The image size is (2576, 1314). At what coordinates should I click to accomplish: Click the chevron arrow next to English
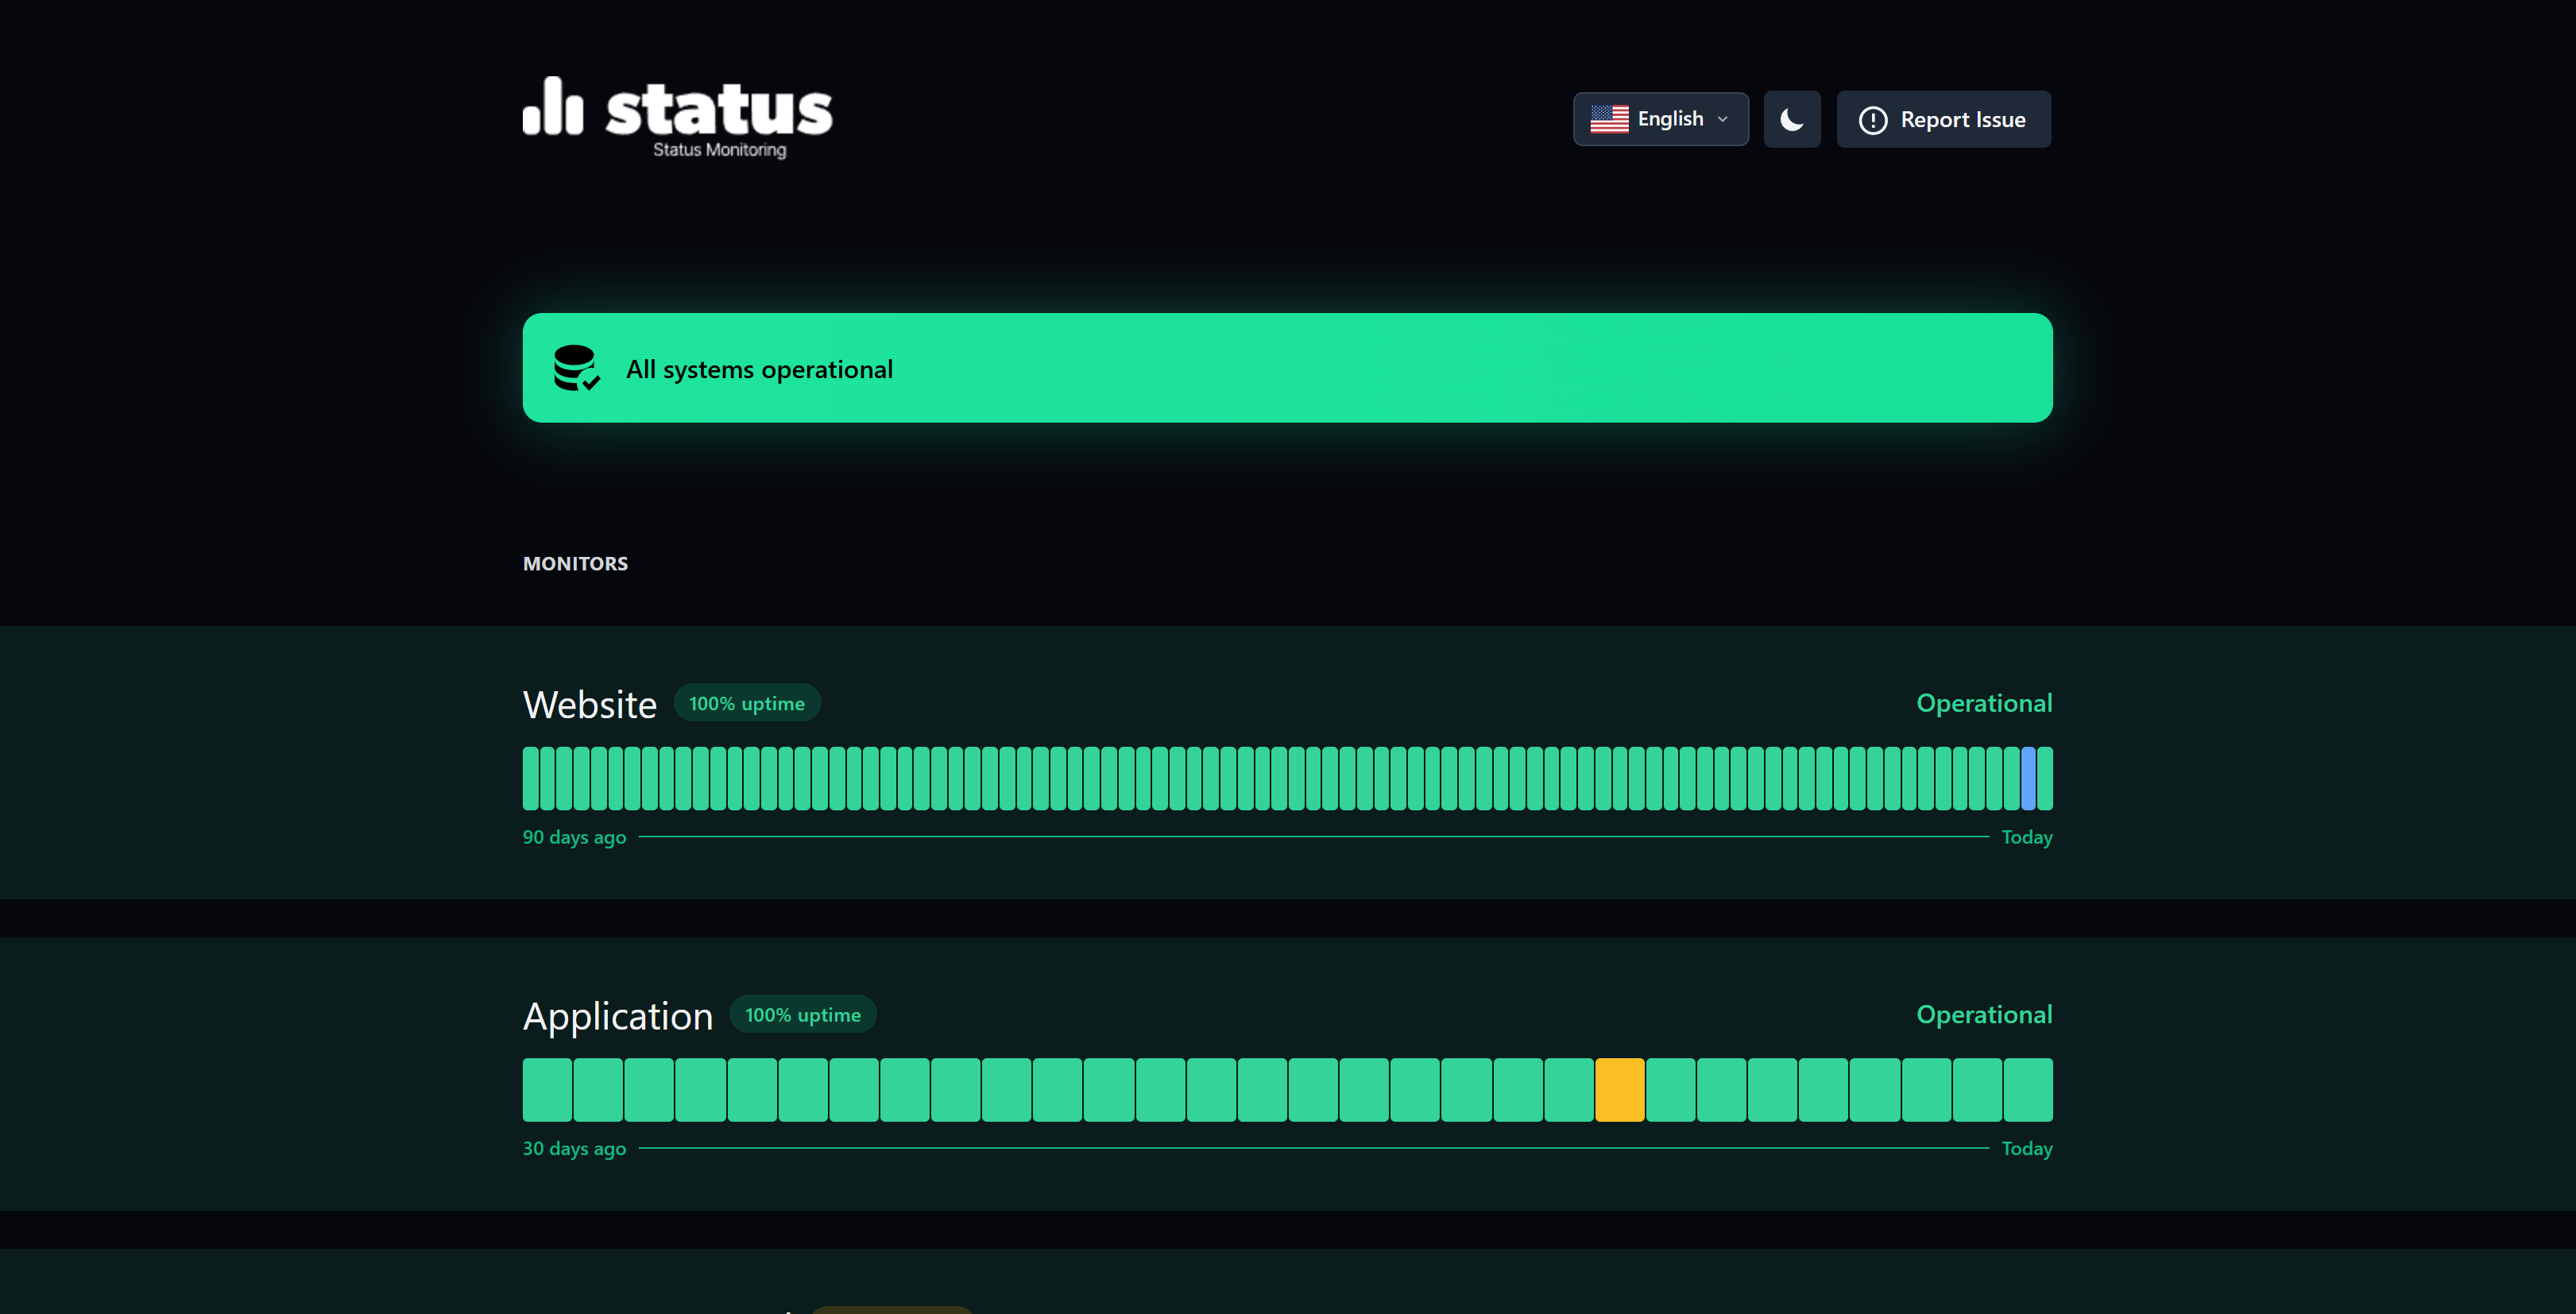coord(1722,119)
